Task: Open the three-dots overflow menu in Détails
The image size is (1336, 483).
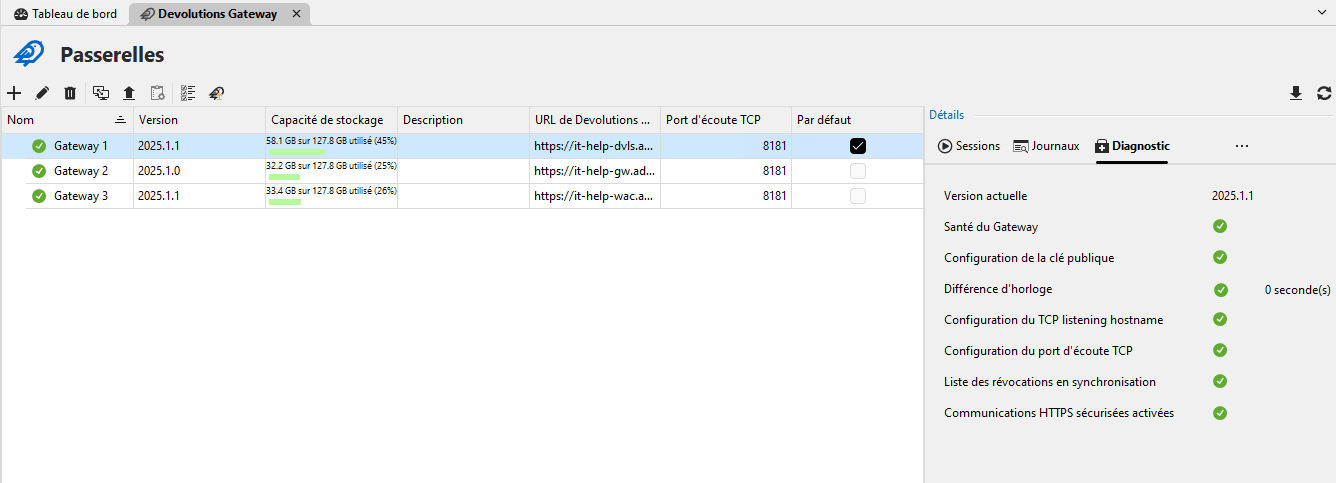Action: [x=1242, y=146]
